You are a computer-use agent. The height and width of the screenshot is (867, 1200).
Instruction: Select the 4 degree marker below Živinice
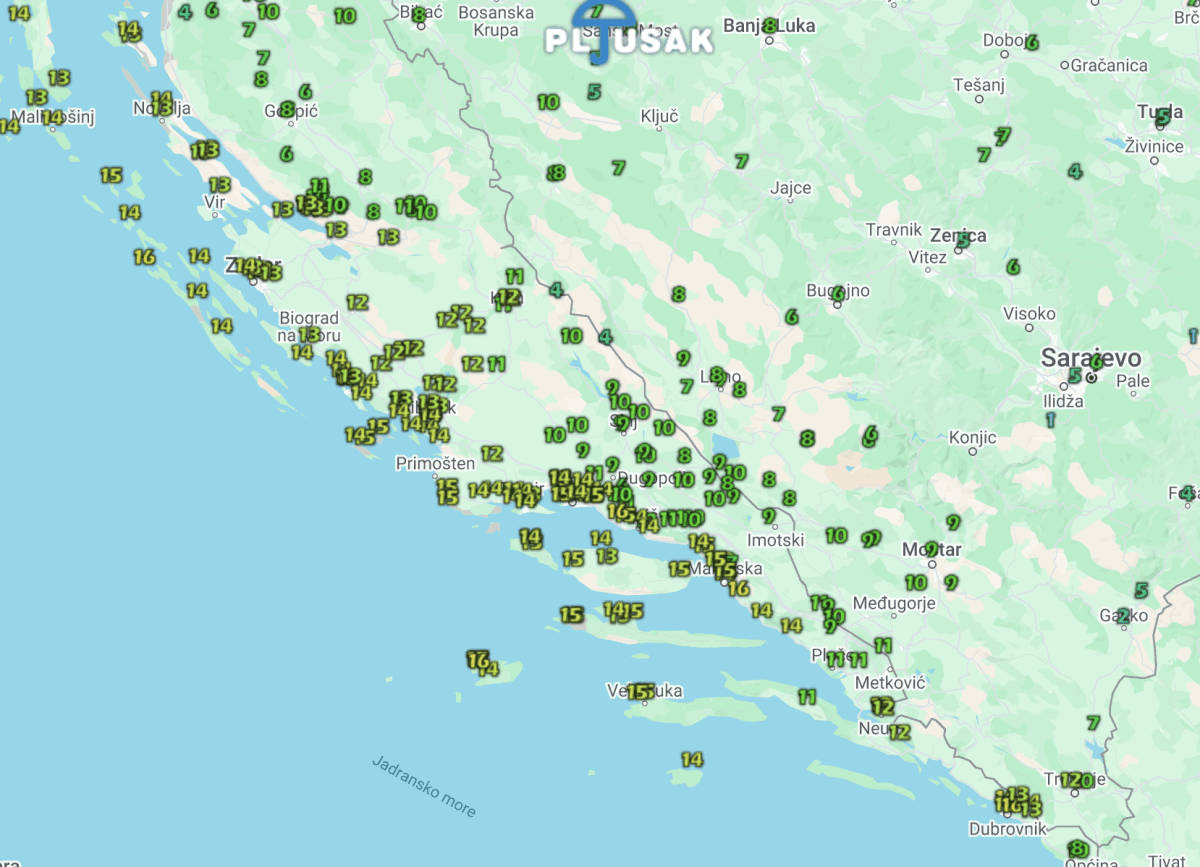click(1075, 171)
